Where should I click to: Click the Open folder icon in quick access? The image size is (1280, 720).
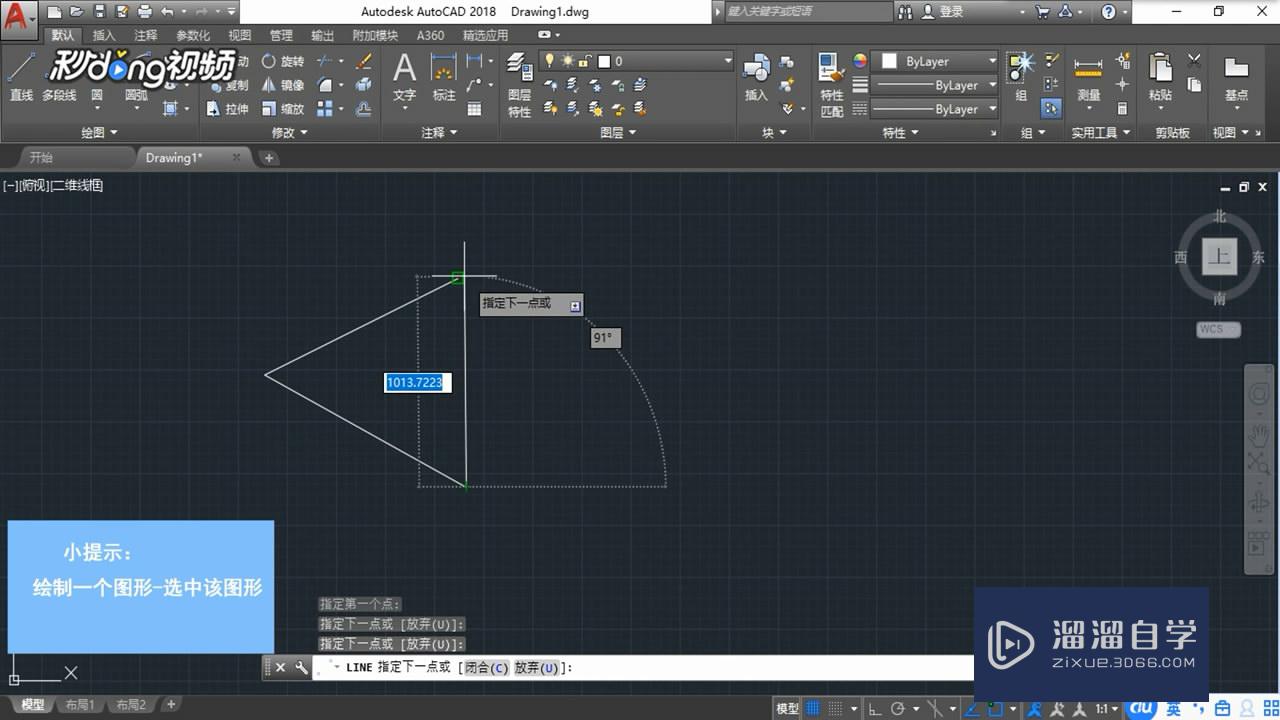[77, 12]
